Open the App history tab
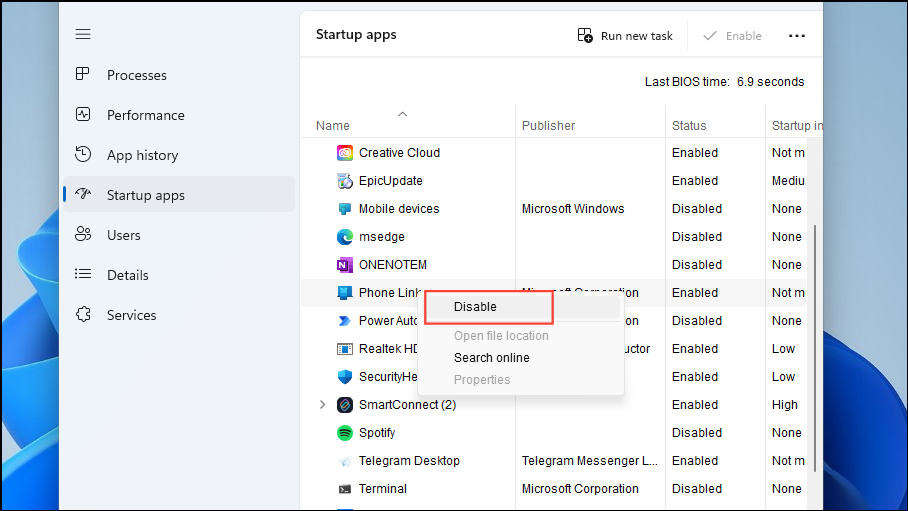Viewport: 908px width, 511px height. 179,155
